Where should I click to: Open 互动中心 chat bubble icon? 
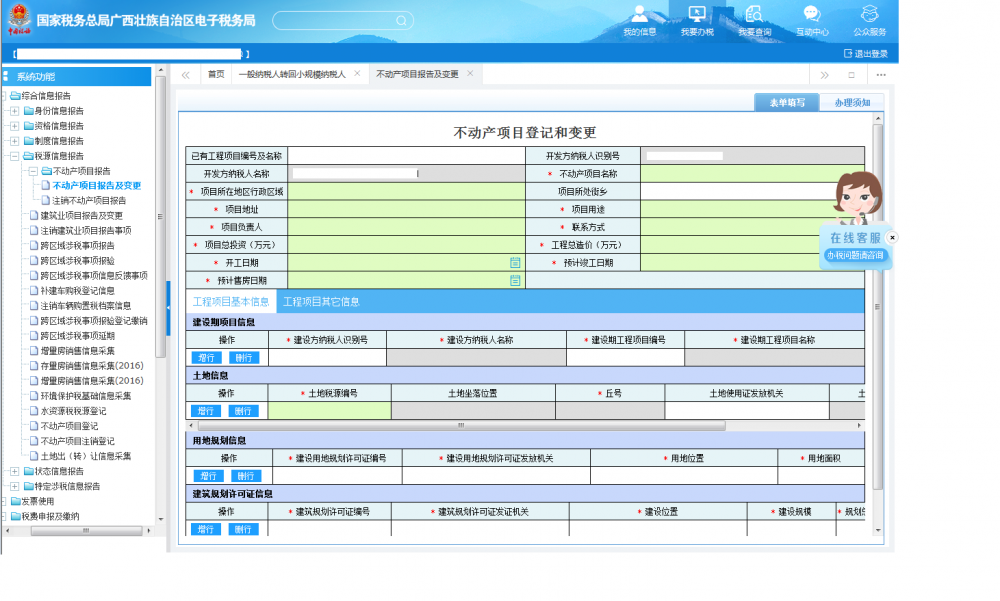(x=811, y=14)
